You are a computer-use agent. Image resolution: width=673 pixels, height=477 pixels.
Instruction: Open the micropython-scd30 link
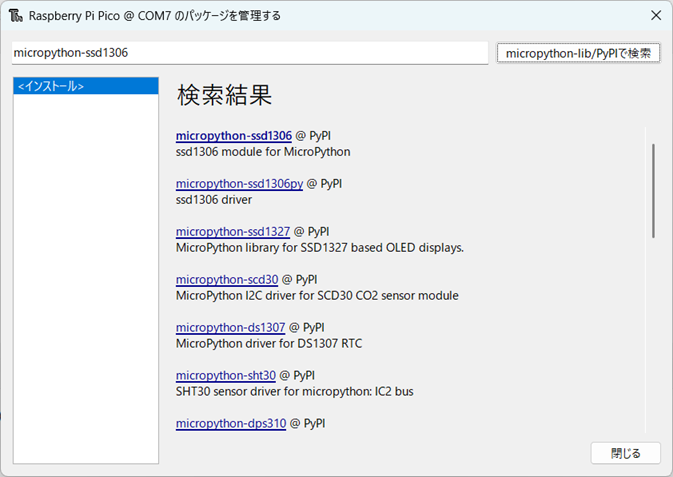point(227,280)
